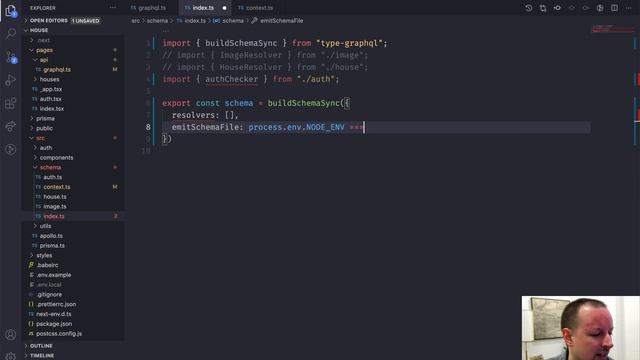Collapse the src folder
640x360 pixels.
tap(40, 138)
